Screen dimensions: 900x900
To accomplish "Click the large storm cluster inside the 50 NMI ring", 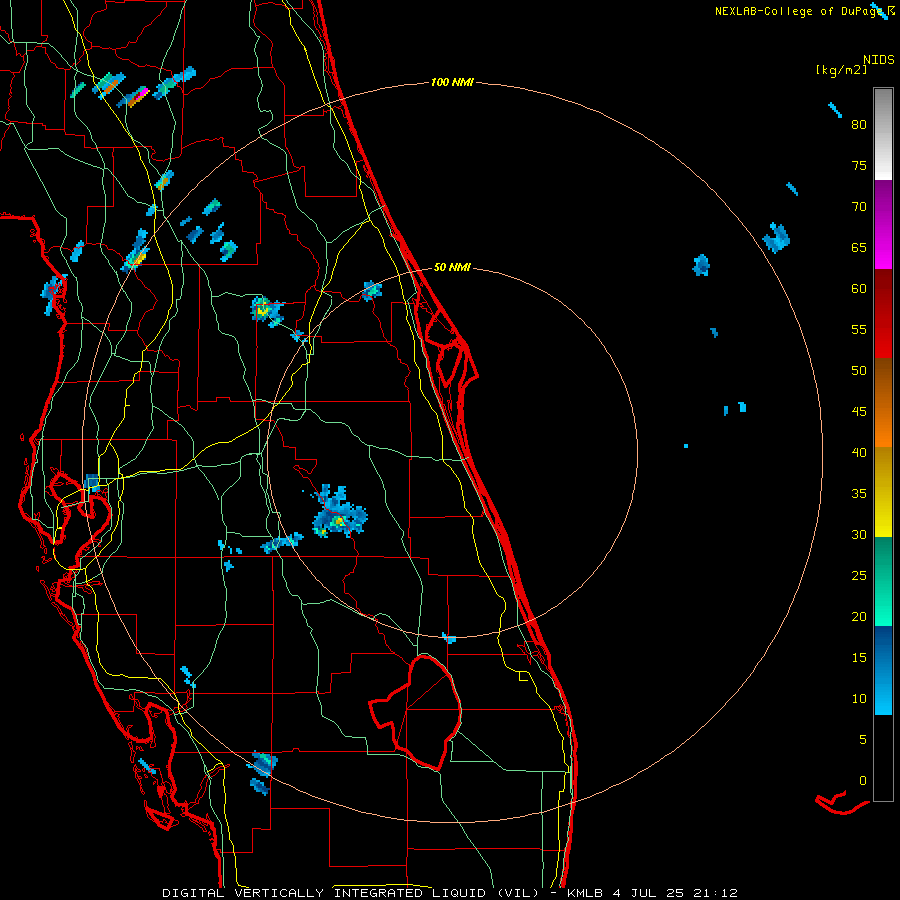I will point(339,511).
